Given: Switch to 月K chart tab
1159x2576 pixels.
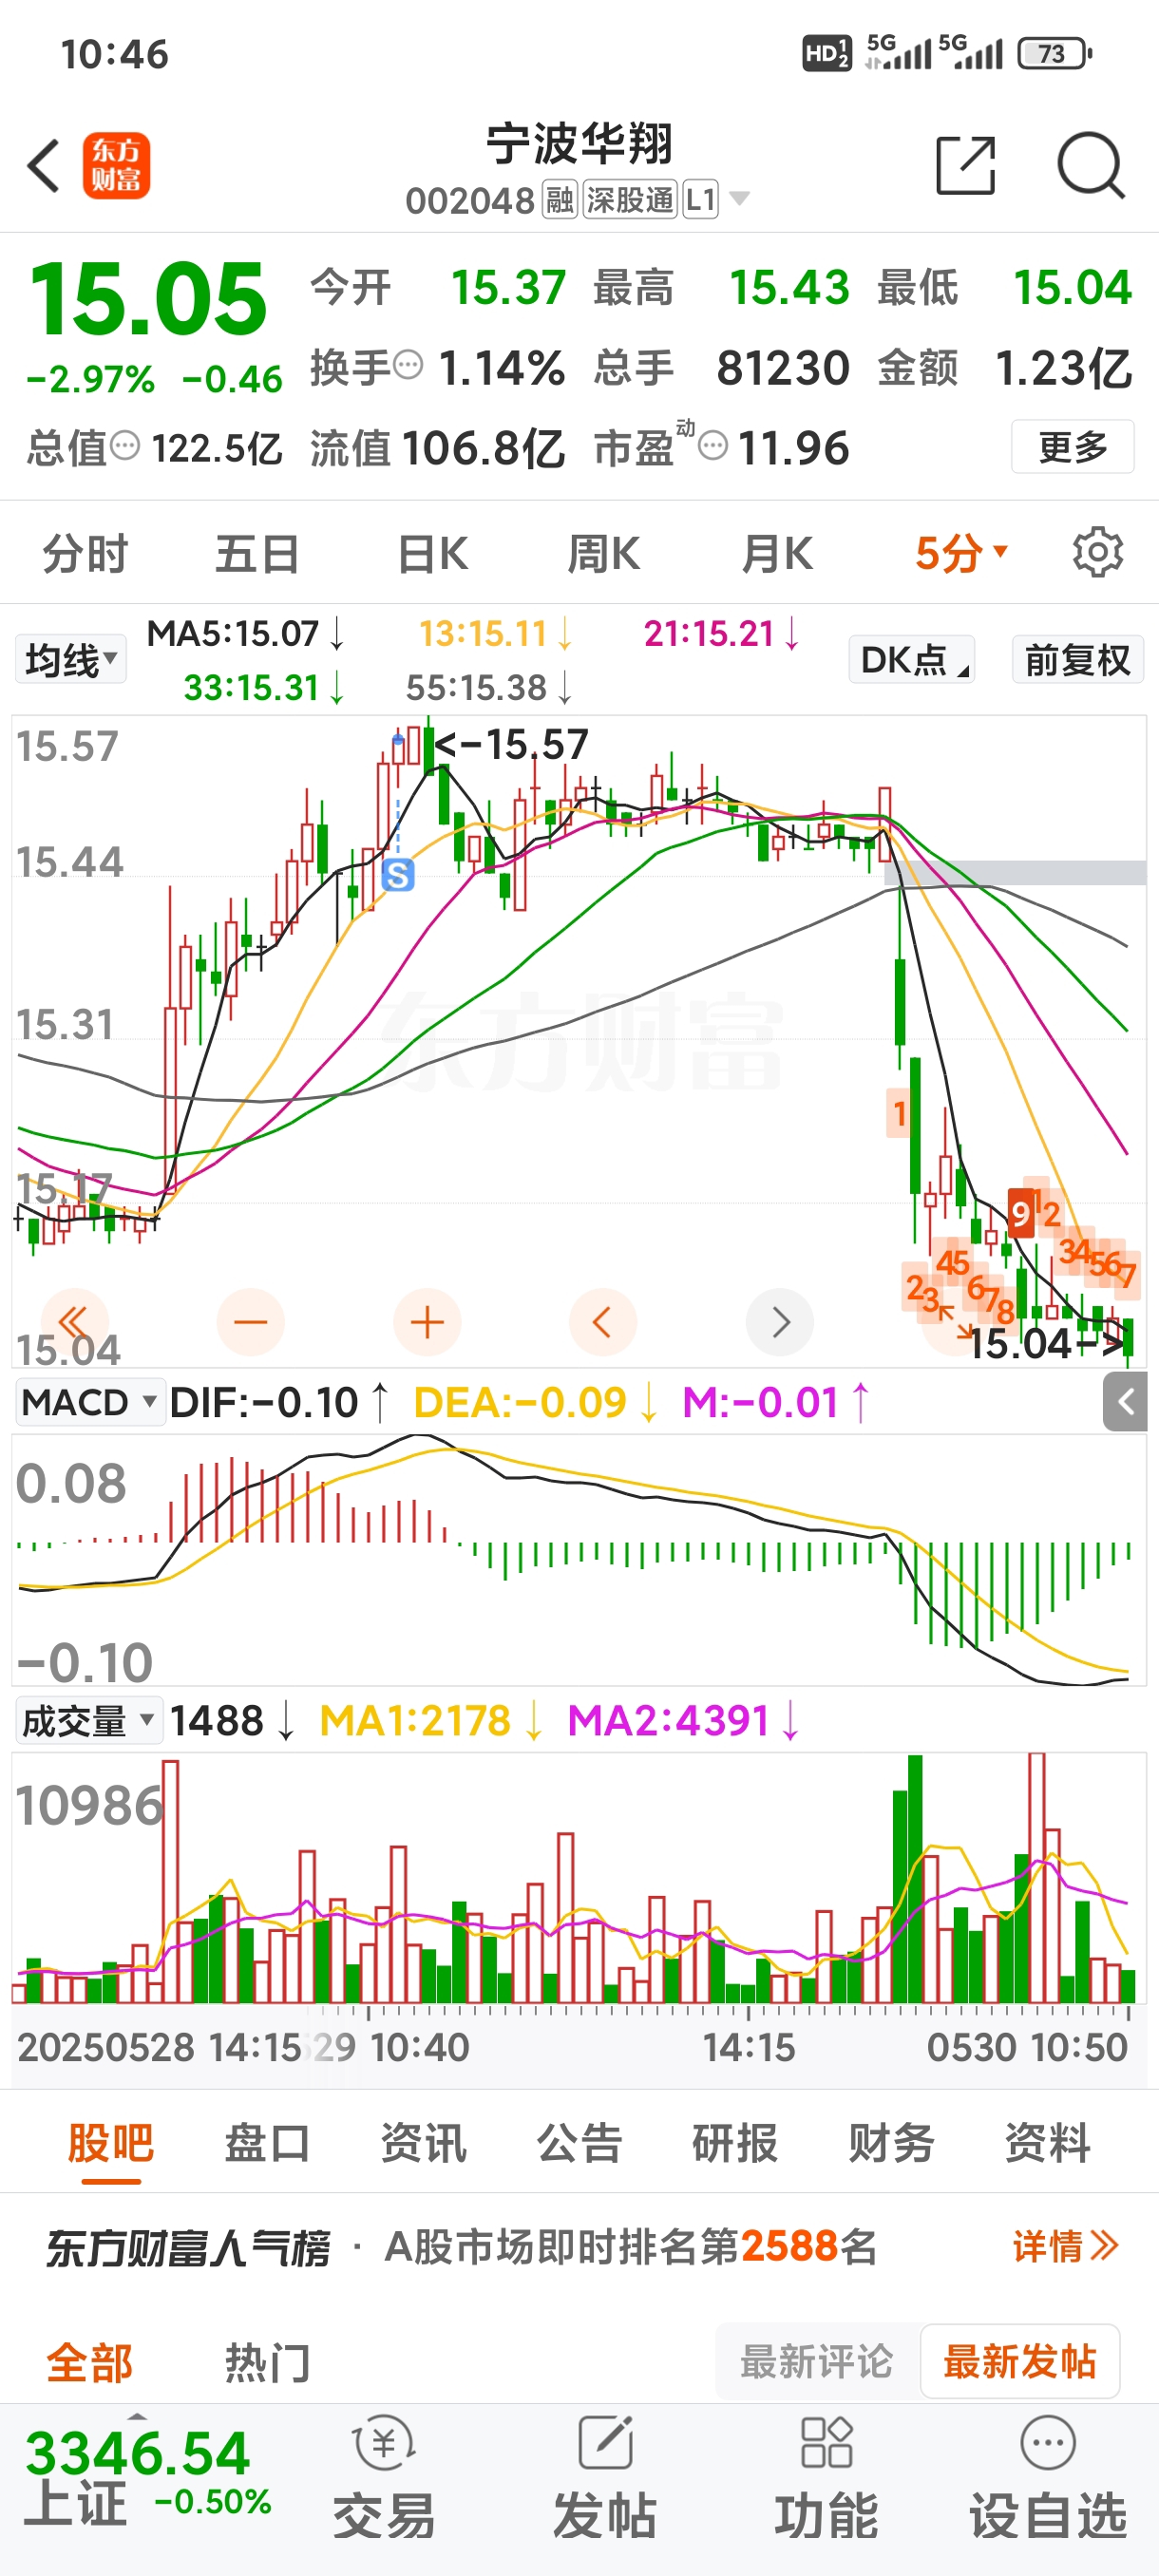Looking at the screenshot, I should click(777, 552).
